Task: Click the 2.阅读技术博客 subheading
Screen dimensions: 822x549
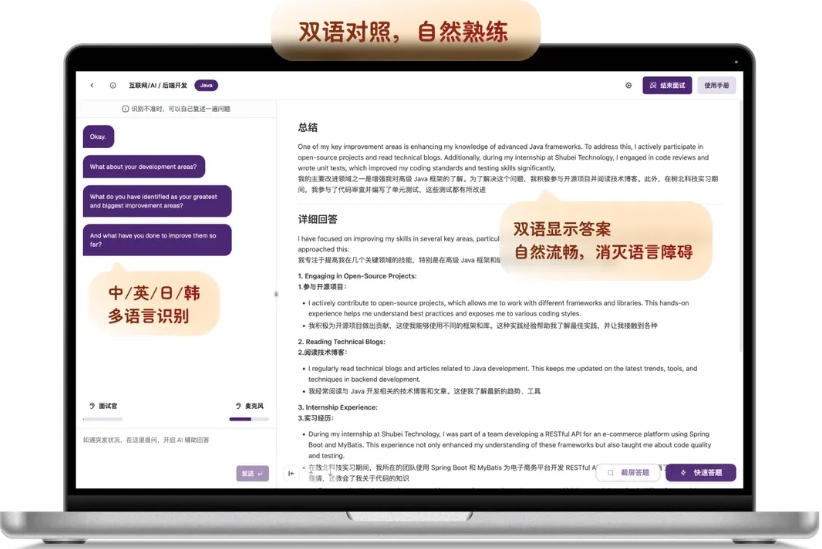Action: pos(322,352)
